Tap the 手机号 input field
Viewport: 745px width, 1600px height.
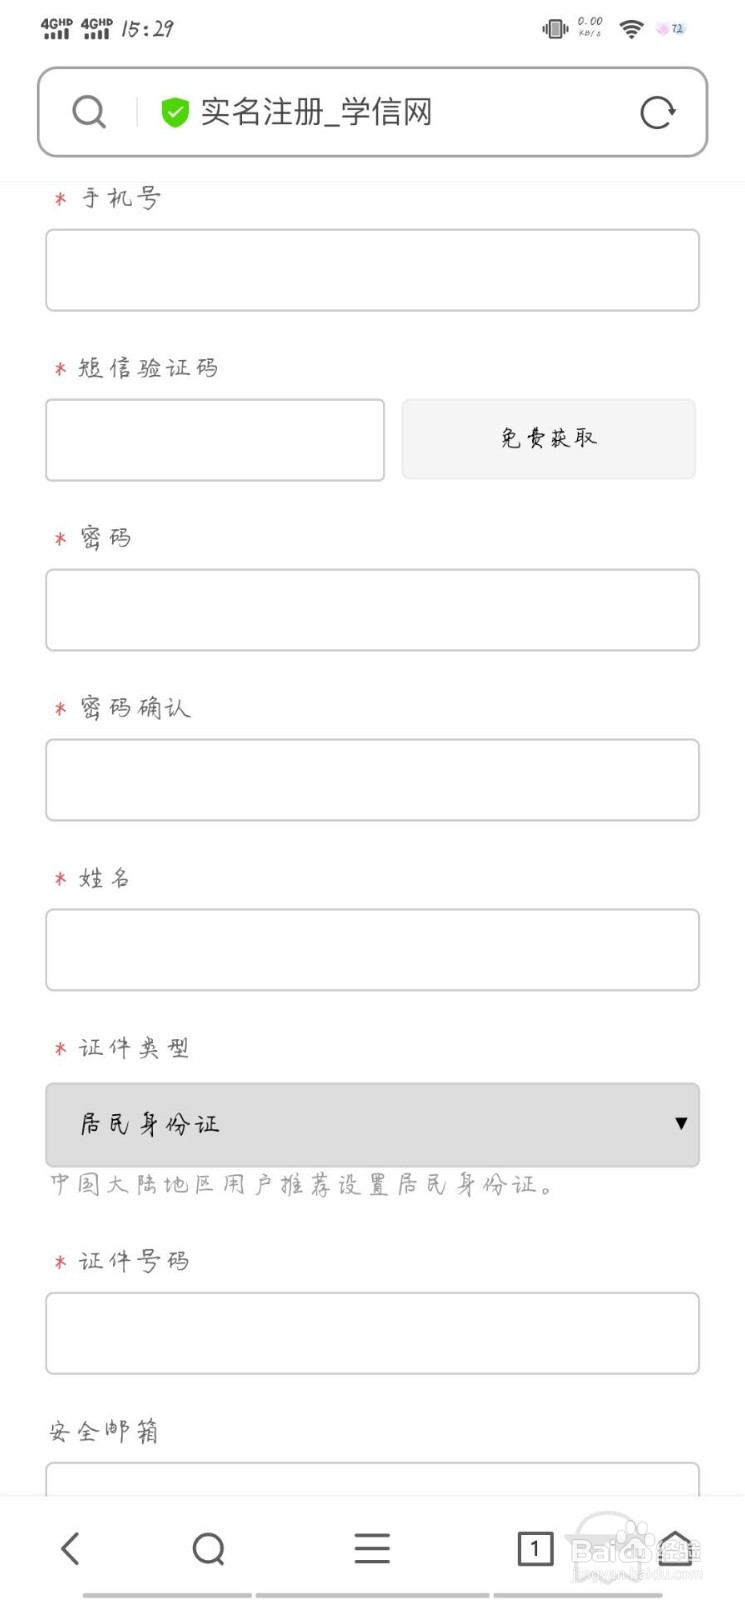point(372,270)
